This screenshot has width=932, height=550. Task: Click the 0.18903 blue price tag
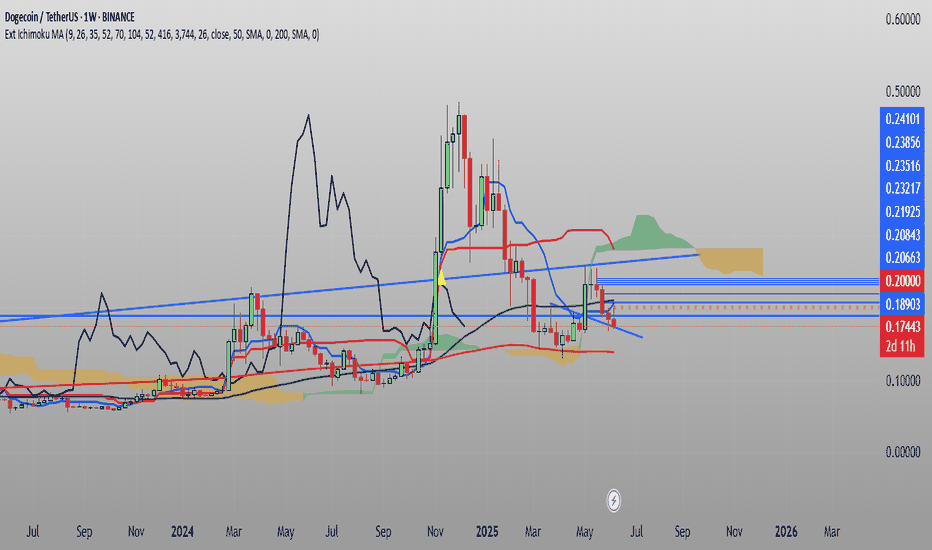click(902, 304)
